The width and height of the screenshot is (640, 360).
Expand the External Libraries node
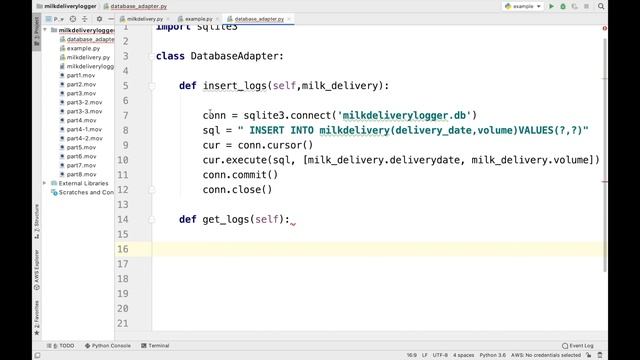pos(45,183)
